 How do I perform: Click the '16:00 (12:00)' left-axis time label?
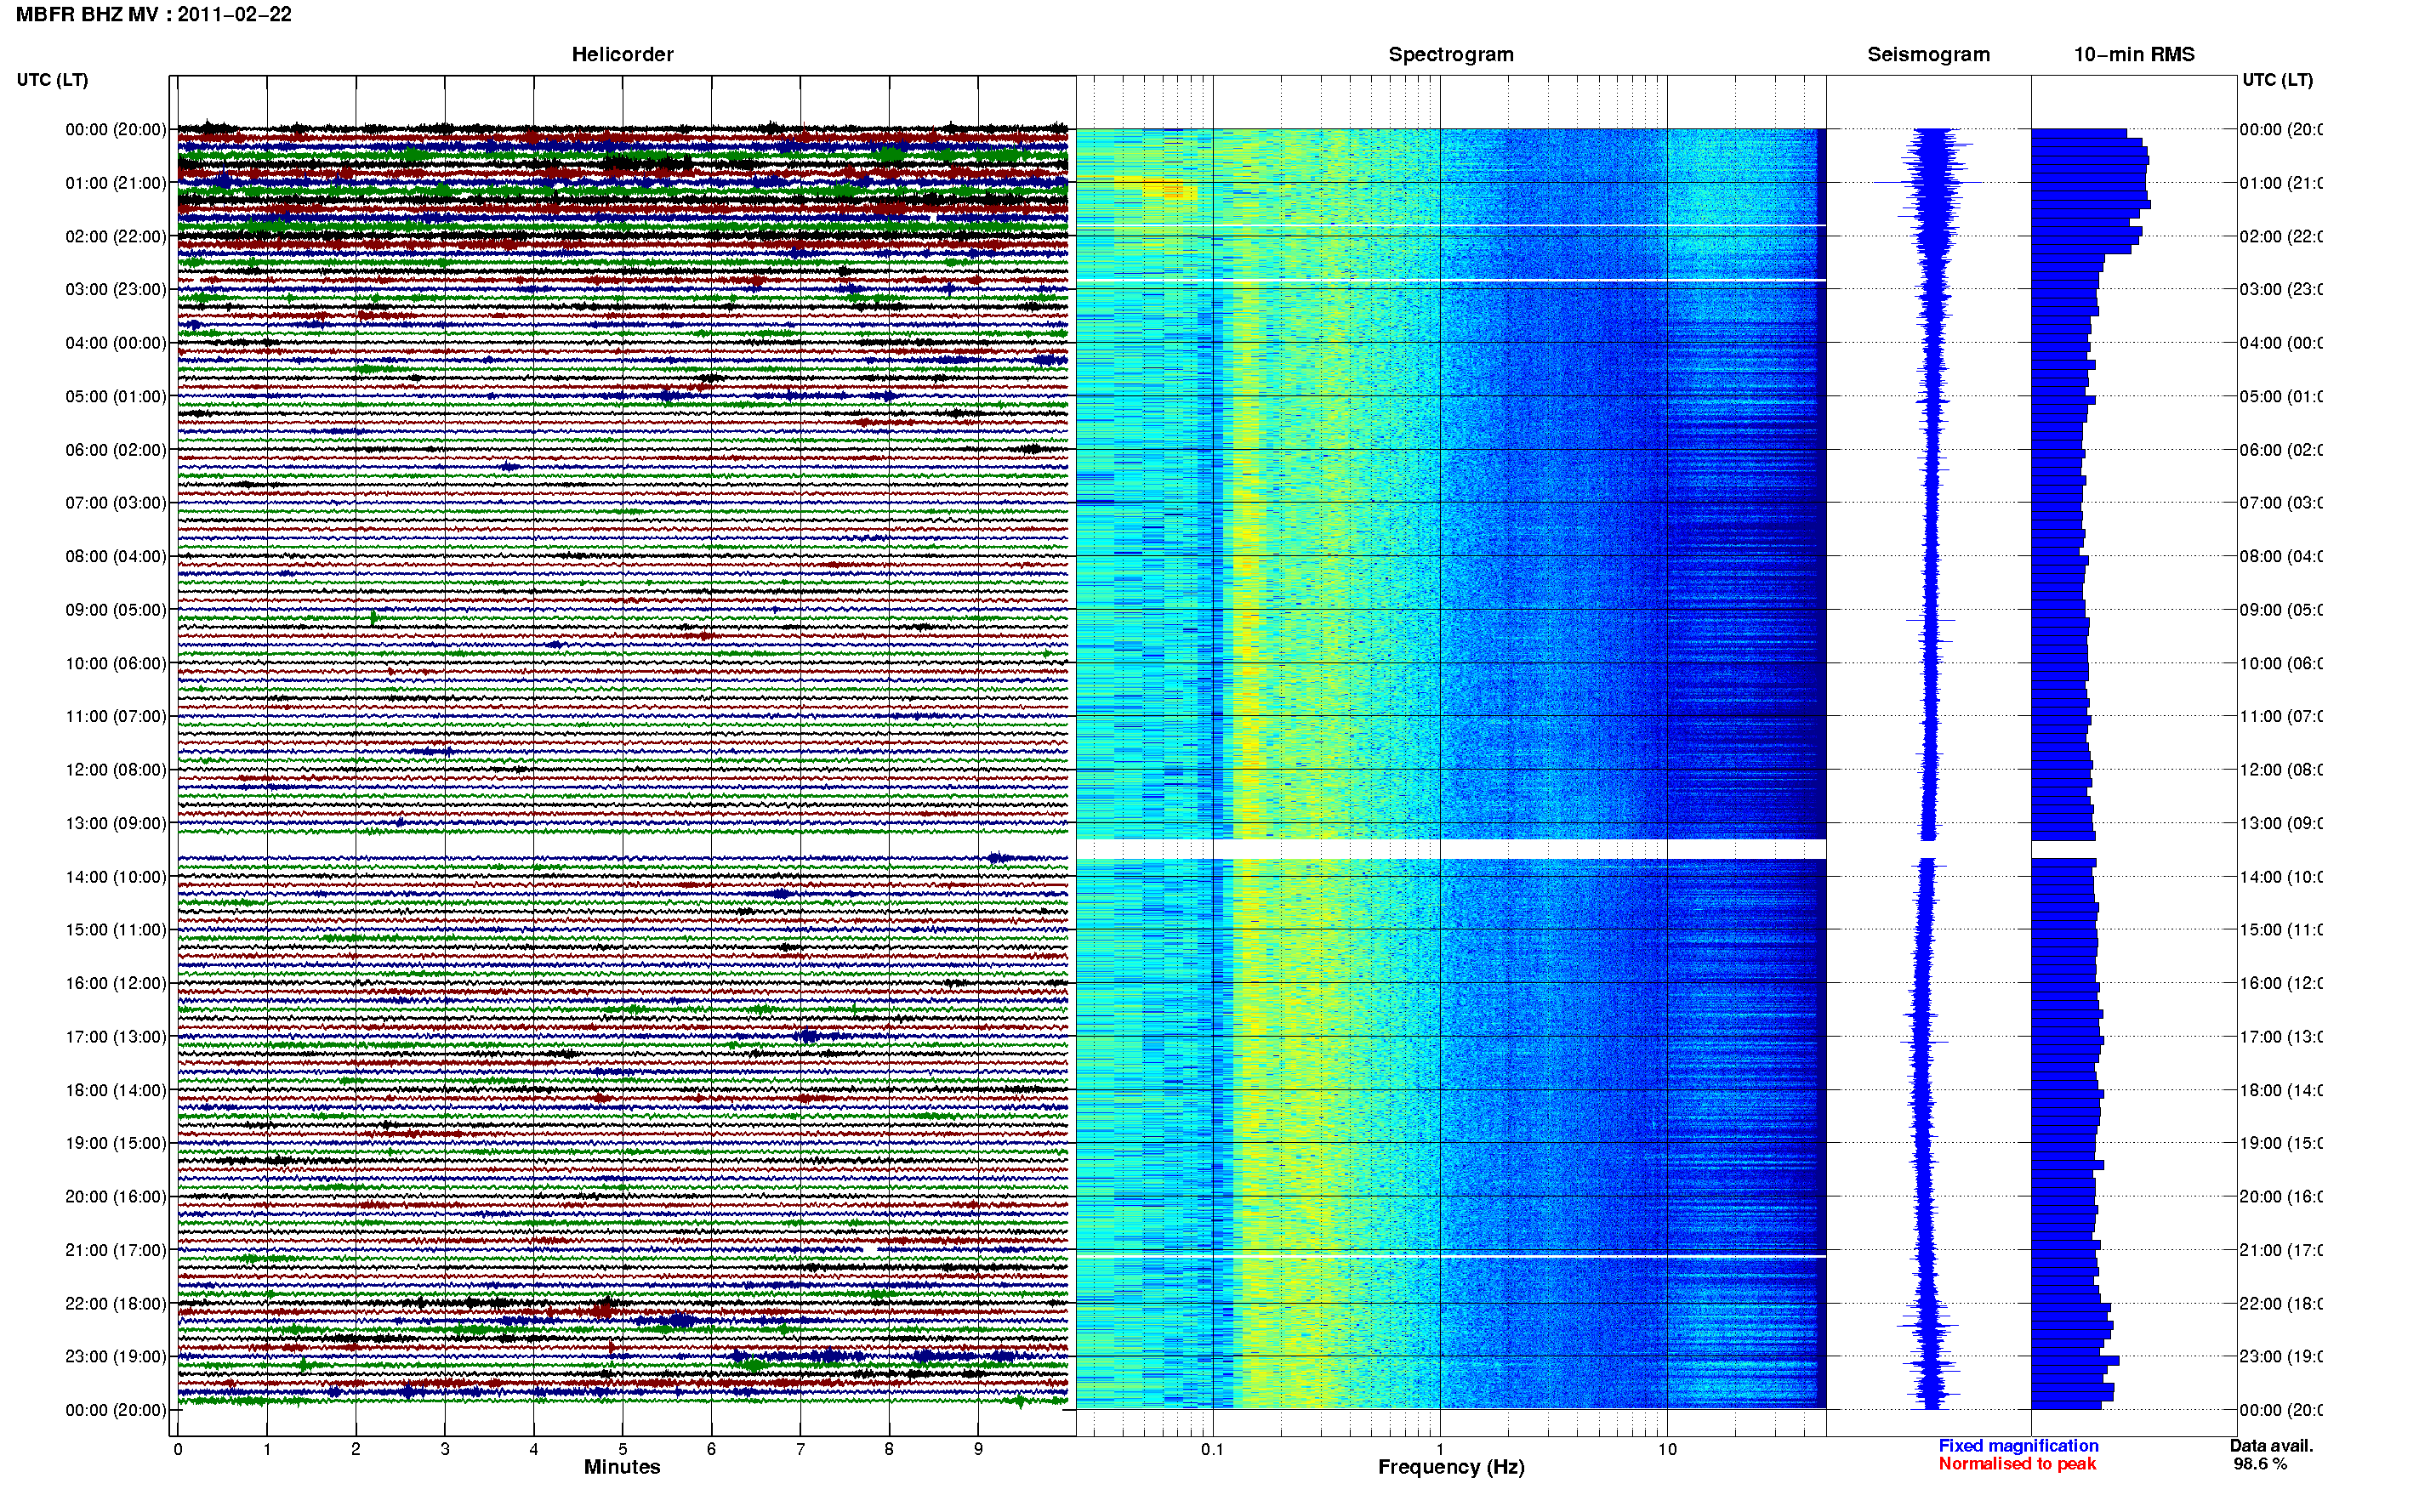coord(116,983)
